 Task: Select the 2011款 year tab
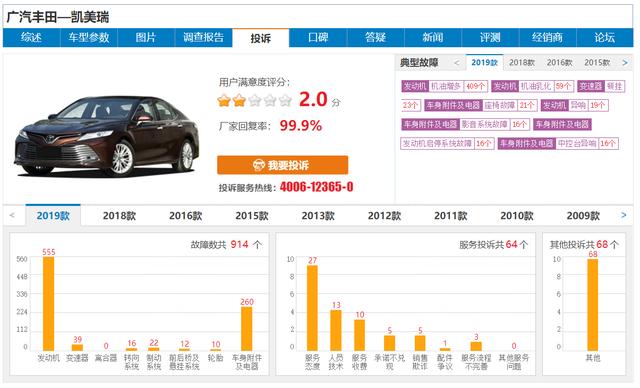point(451,215)
